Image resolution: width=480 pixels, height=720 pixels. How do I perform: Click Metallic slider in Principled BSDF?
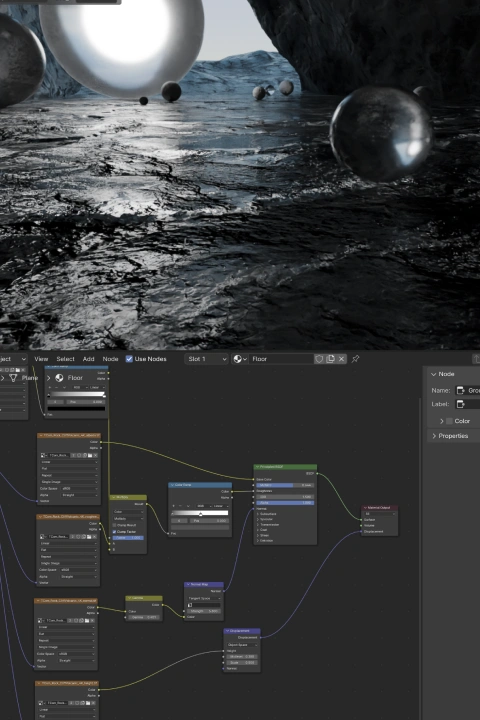pos(285,485)
